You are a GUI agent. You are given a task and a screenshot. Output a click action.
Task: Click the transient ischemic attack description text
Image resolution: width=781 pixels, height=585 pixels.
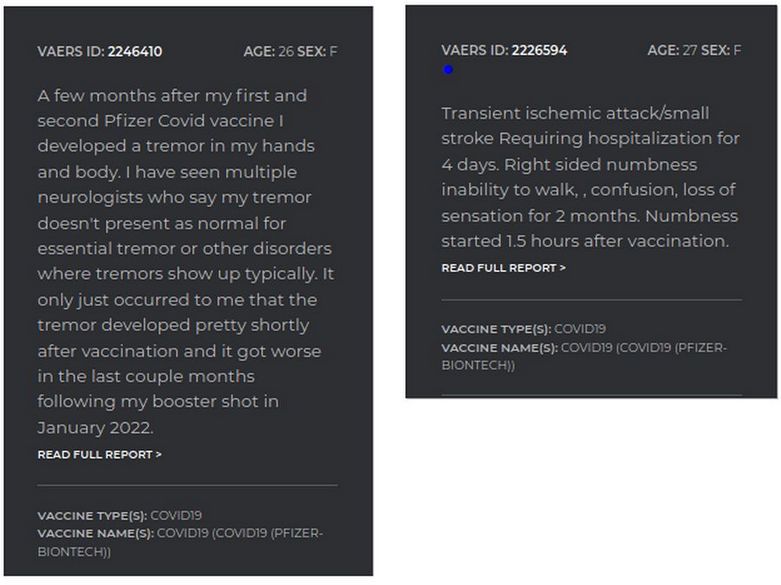[590, 177]
